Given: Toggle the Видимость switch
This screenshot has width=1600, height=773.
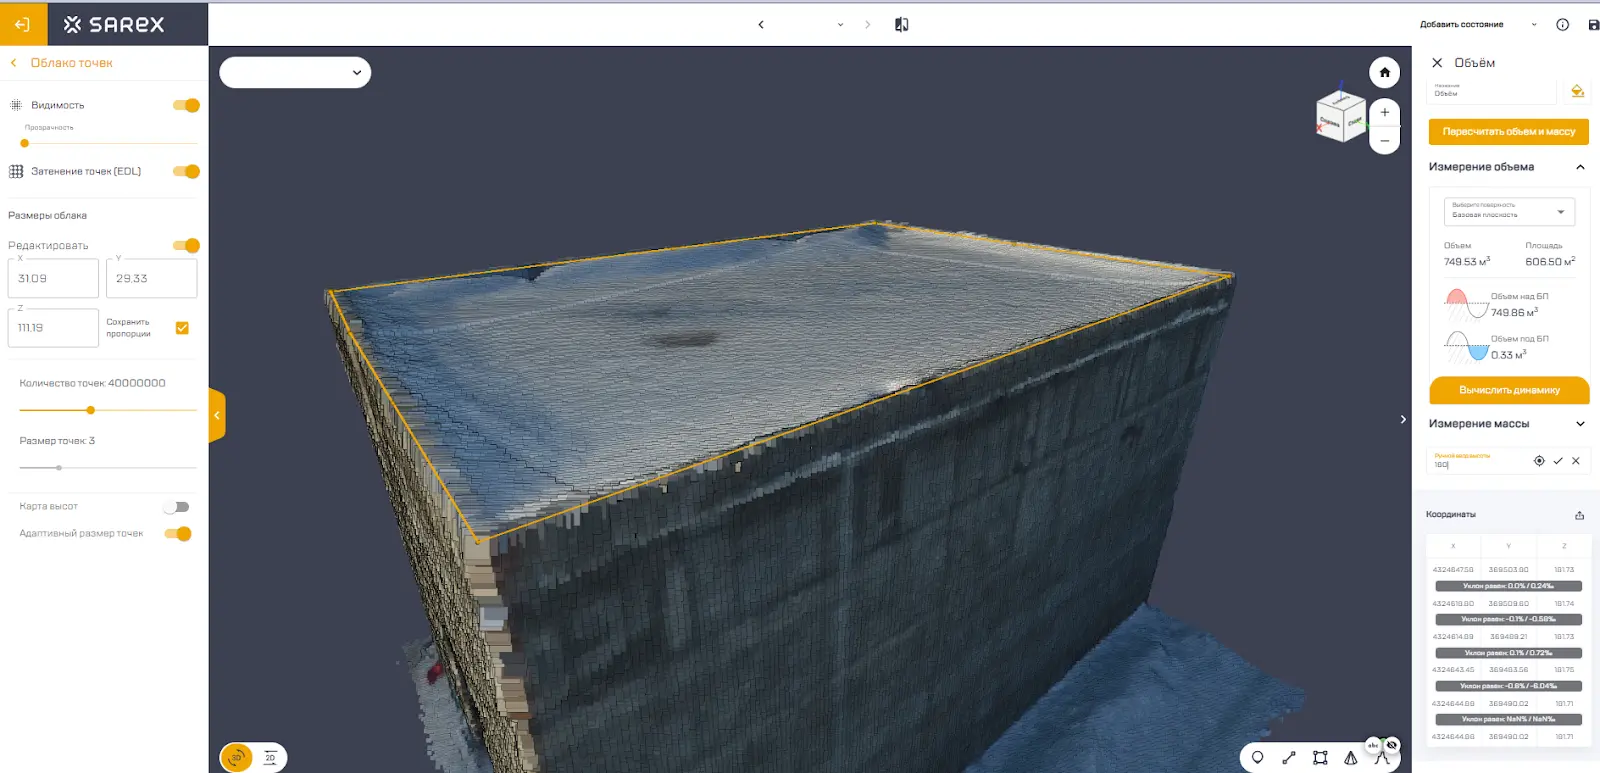Looking at the screenshot, I should point(186,105).
